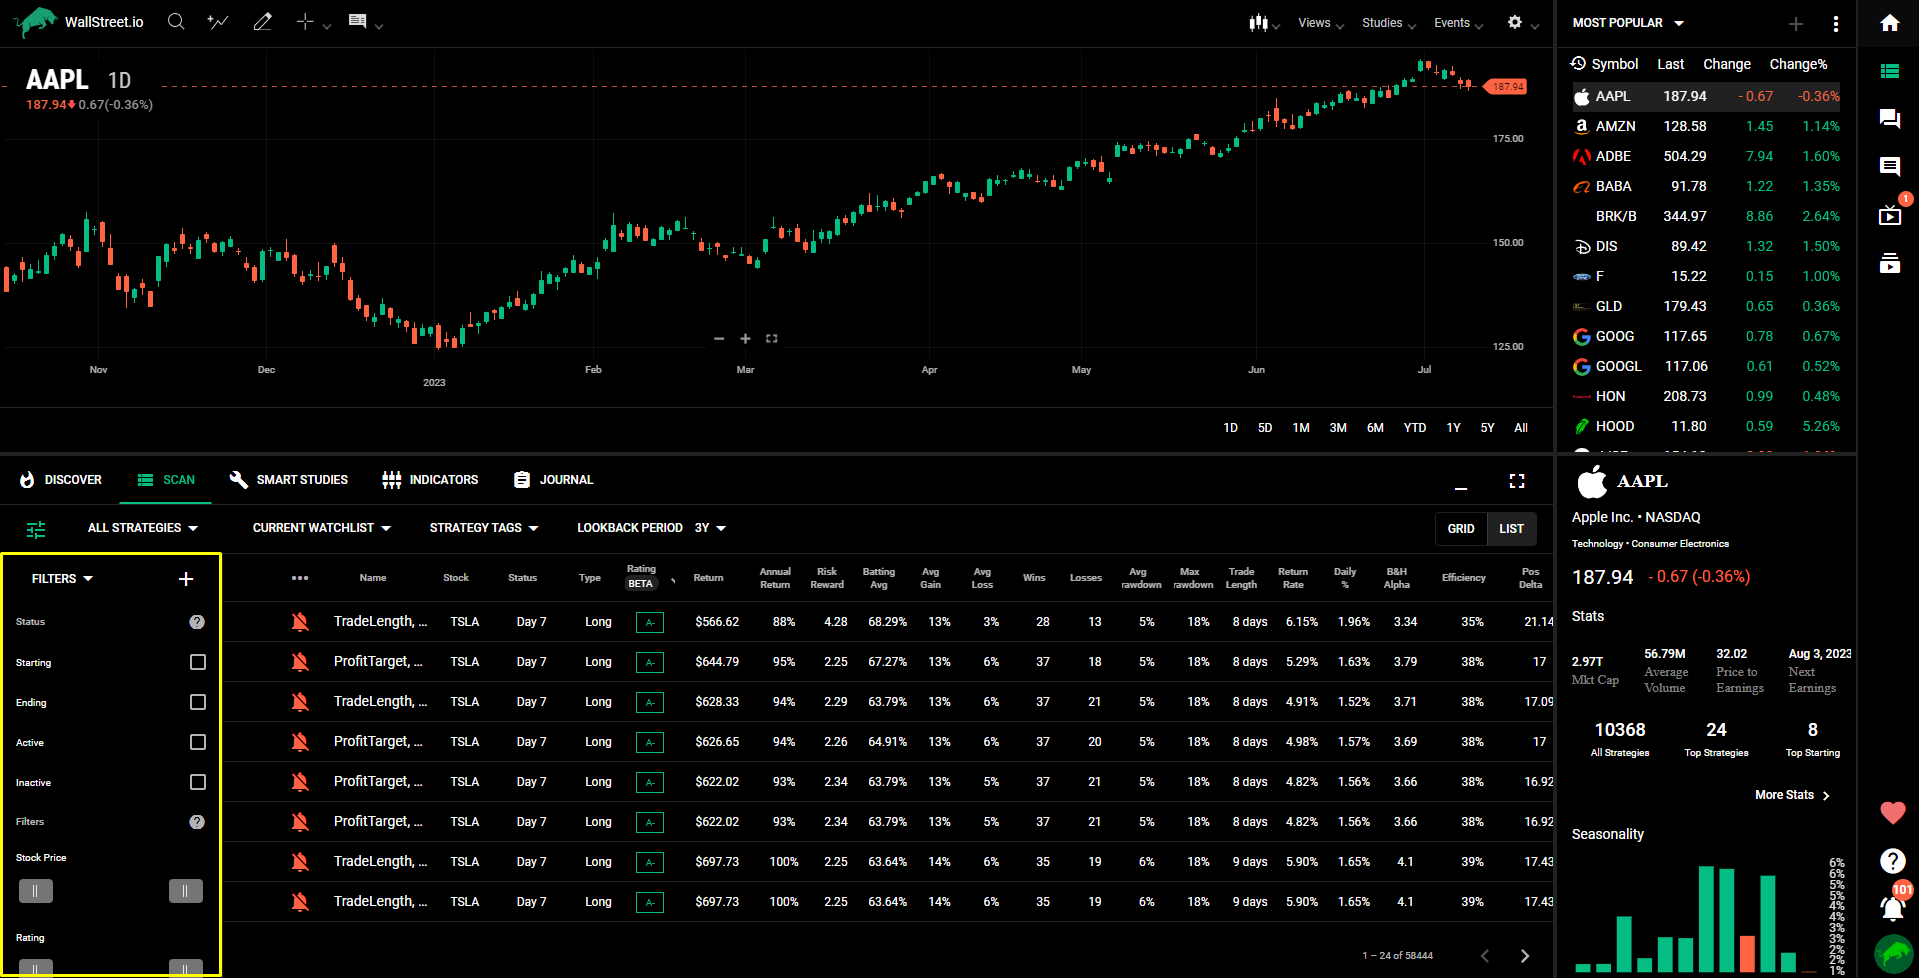This screenshot has height=978, width=1919.
Task: Switch results to GRID view
Action: (1461, 528)
